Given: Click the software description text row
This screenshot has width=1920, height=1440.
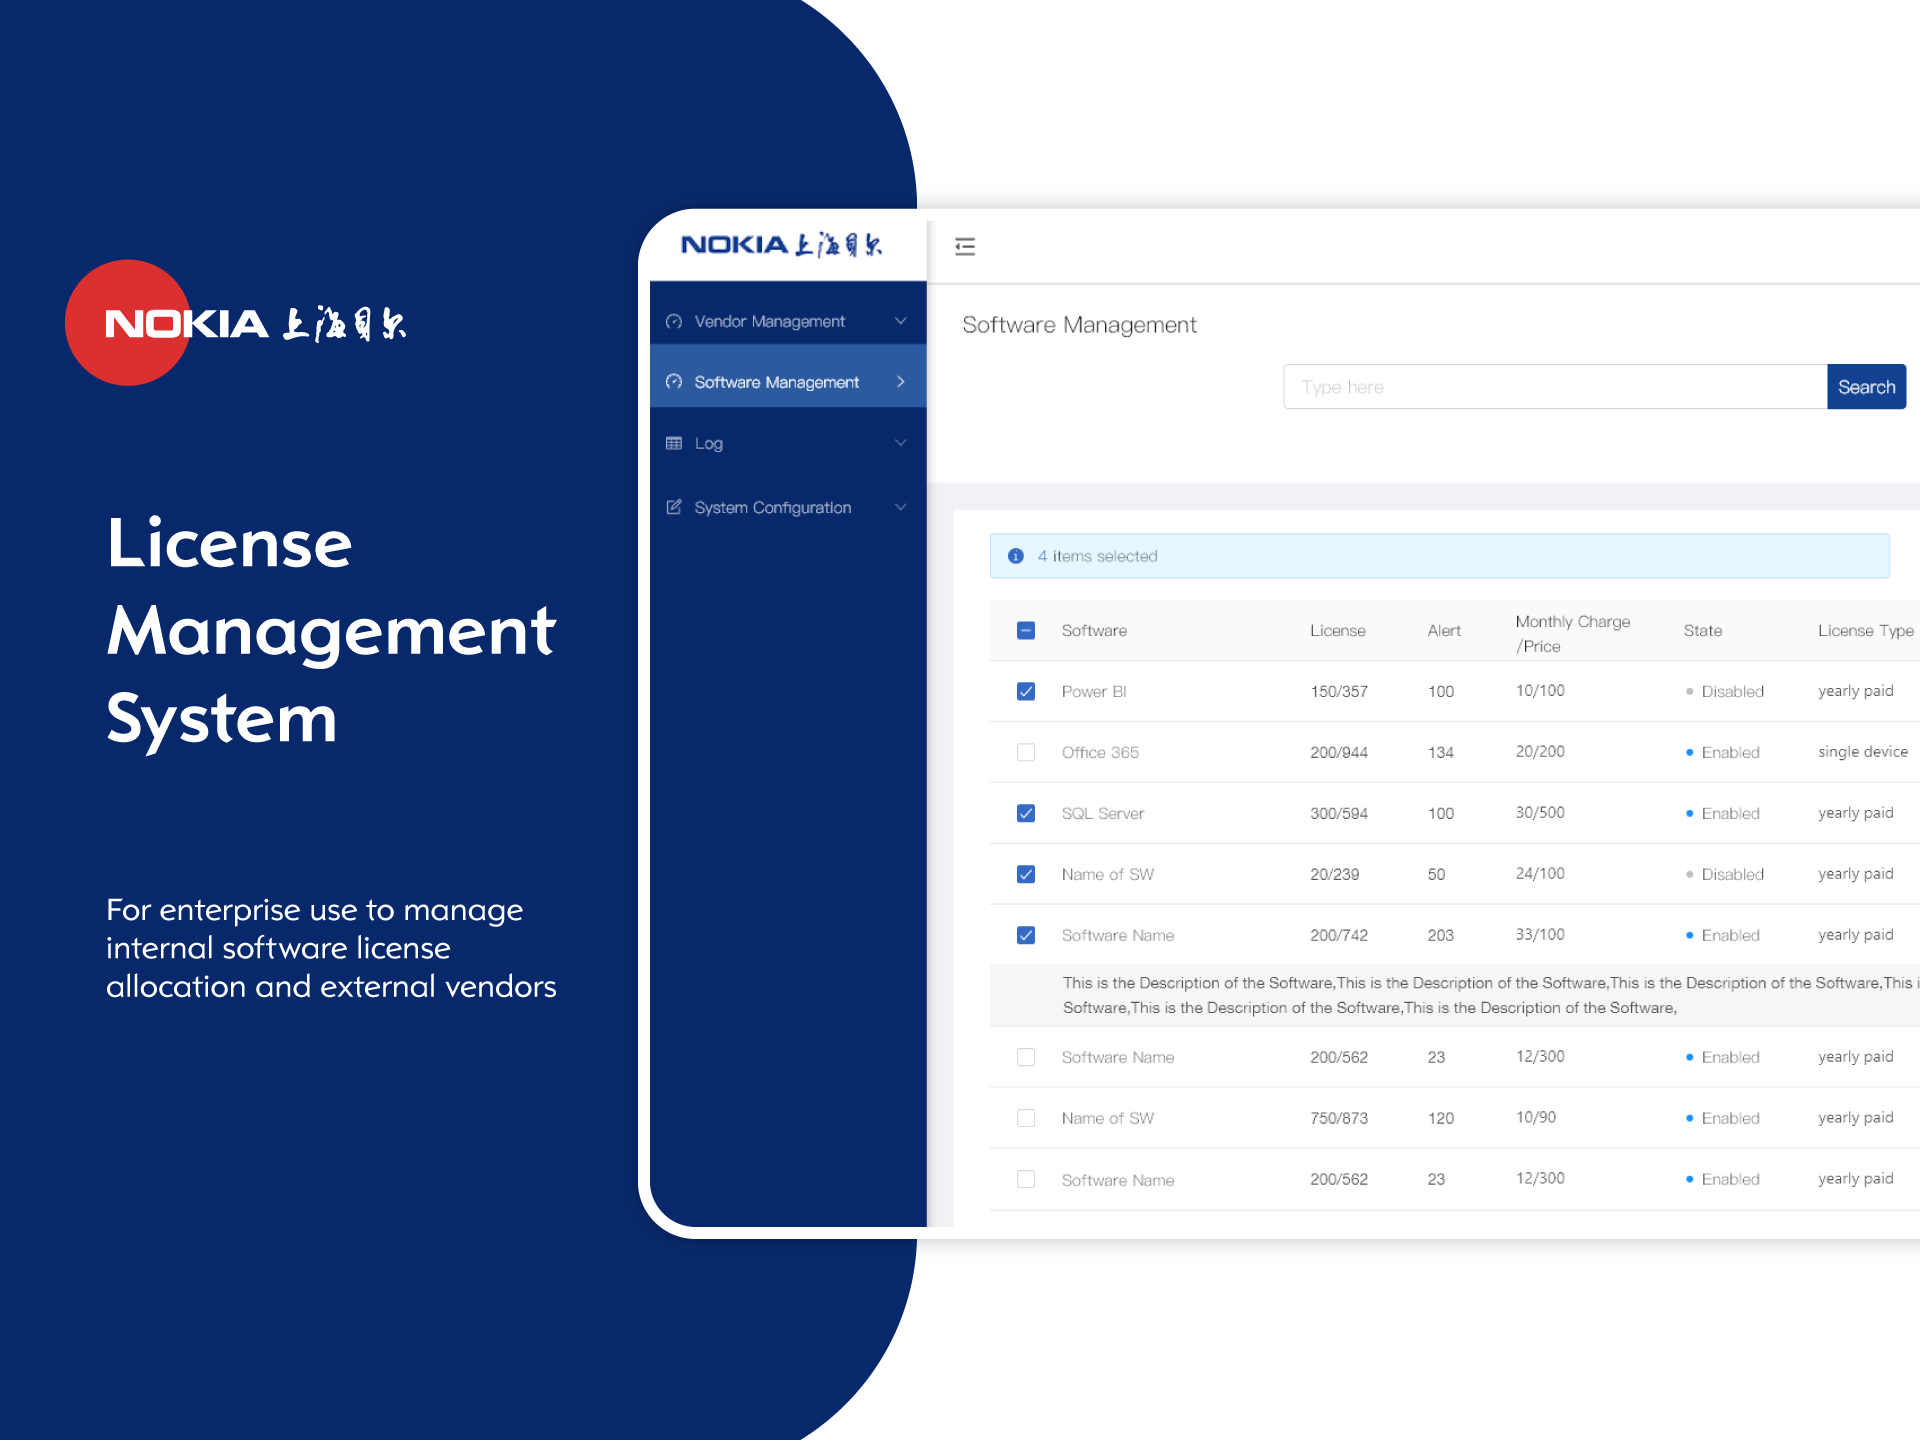Looking at the screenshot, I should 1455,995.
